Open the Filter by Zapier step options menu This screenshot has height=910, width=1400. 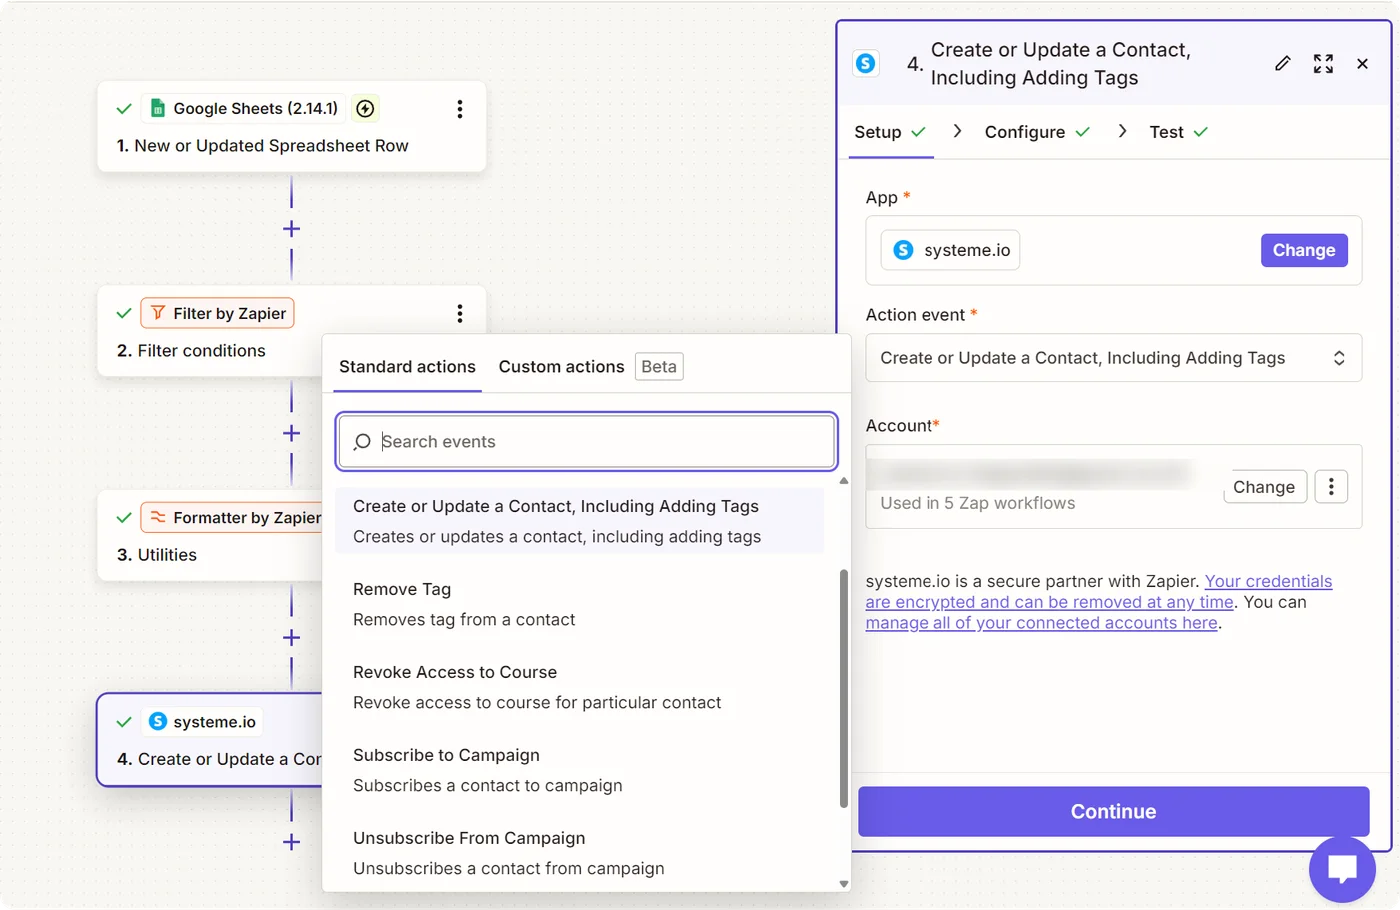[x=460, y=314]
